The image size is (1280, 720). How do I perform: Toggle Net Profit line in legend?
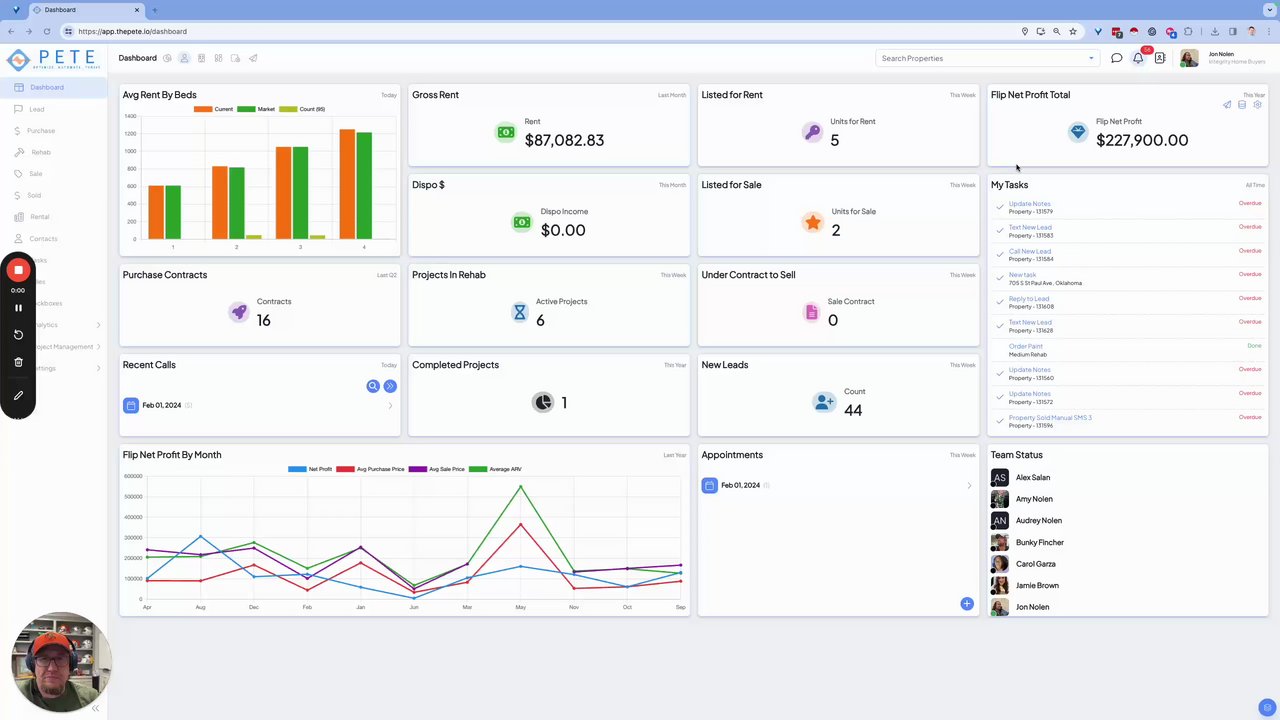[310, 469]
